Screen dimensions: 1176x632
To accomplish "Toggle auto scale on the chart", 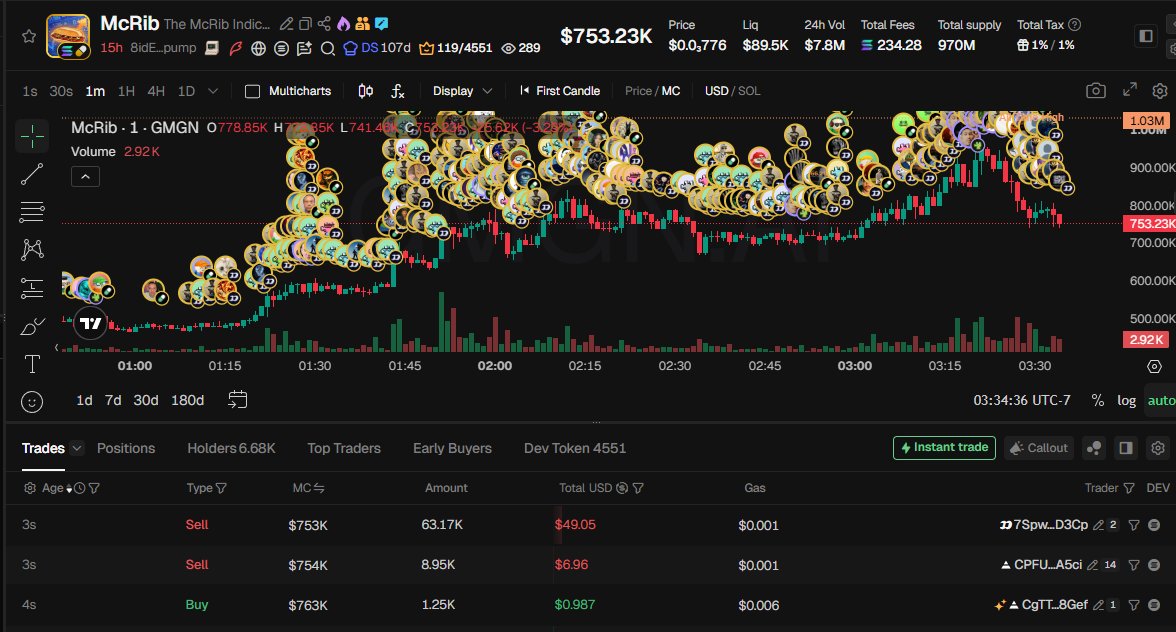I will pyautogui.click(x=1161, y=400).
